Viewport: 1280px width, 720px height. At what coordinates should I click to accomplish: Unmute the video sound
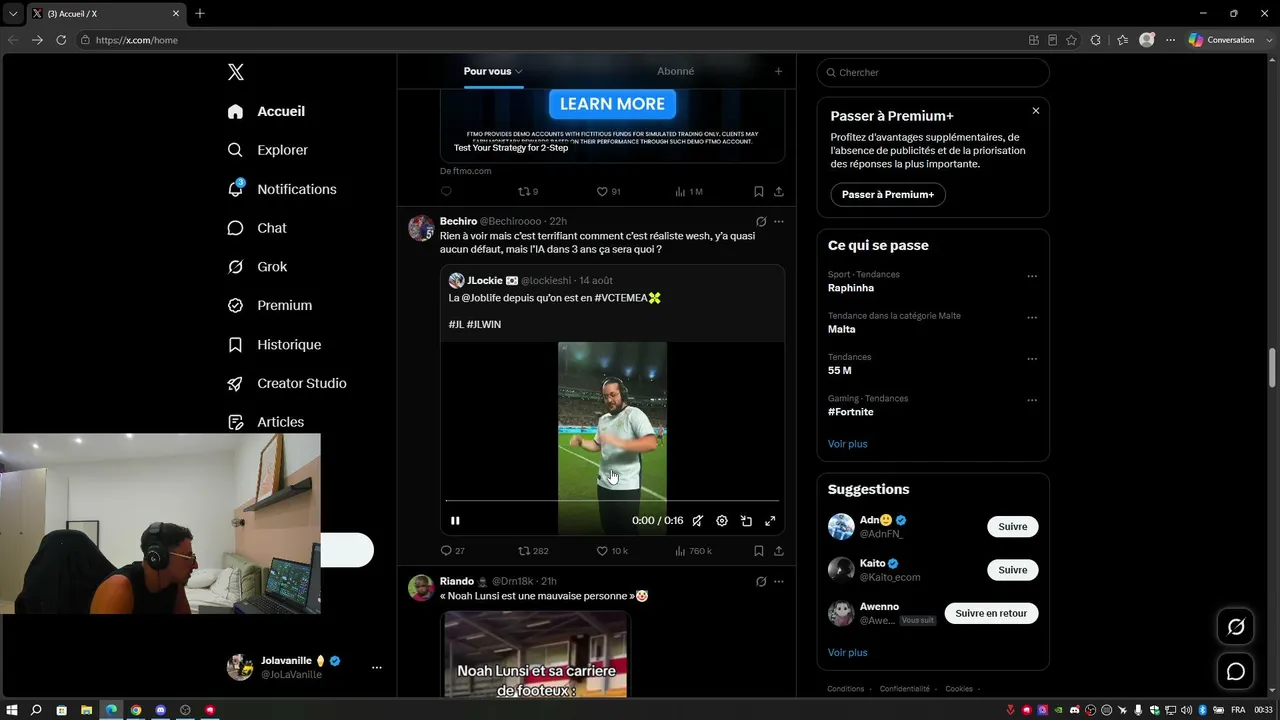coord(697,521)
